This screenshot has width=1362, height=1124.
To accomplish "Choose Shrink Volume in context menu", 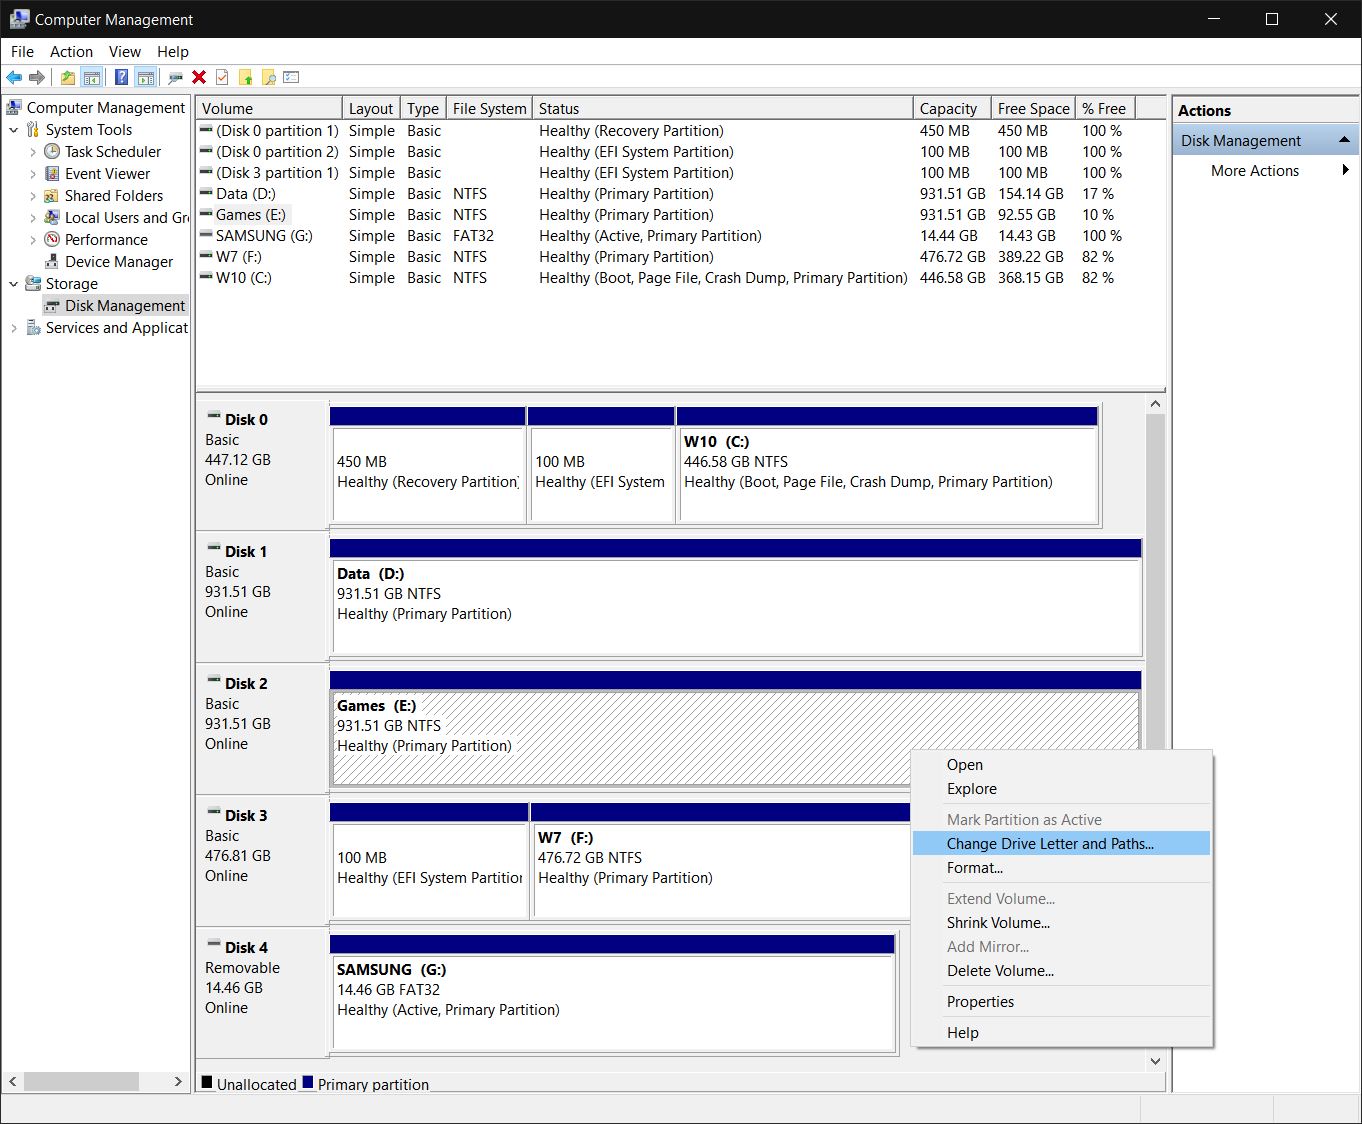I will (1062, 923).
